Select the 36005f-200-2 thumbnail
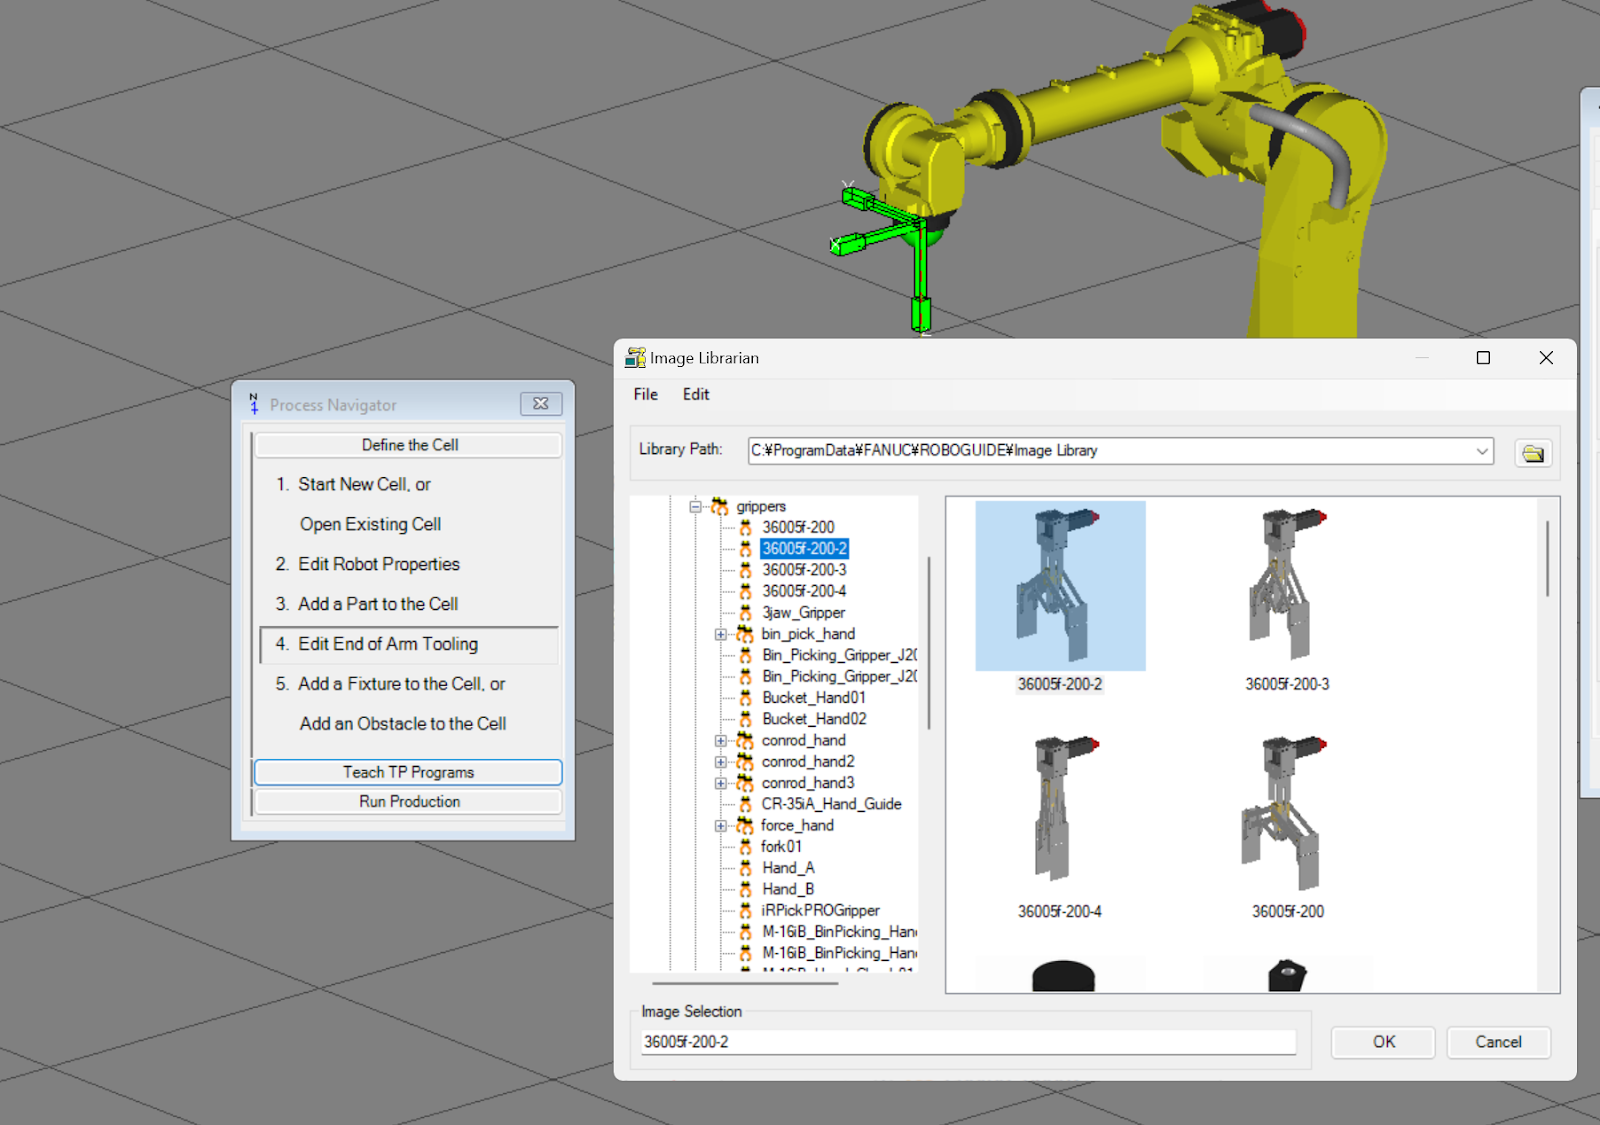1600x1125 pixels. [x=1060, y=586]
